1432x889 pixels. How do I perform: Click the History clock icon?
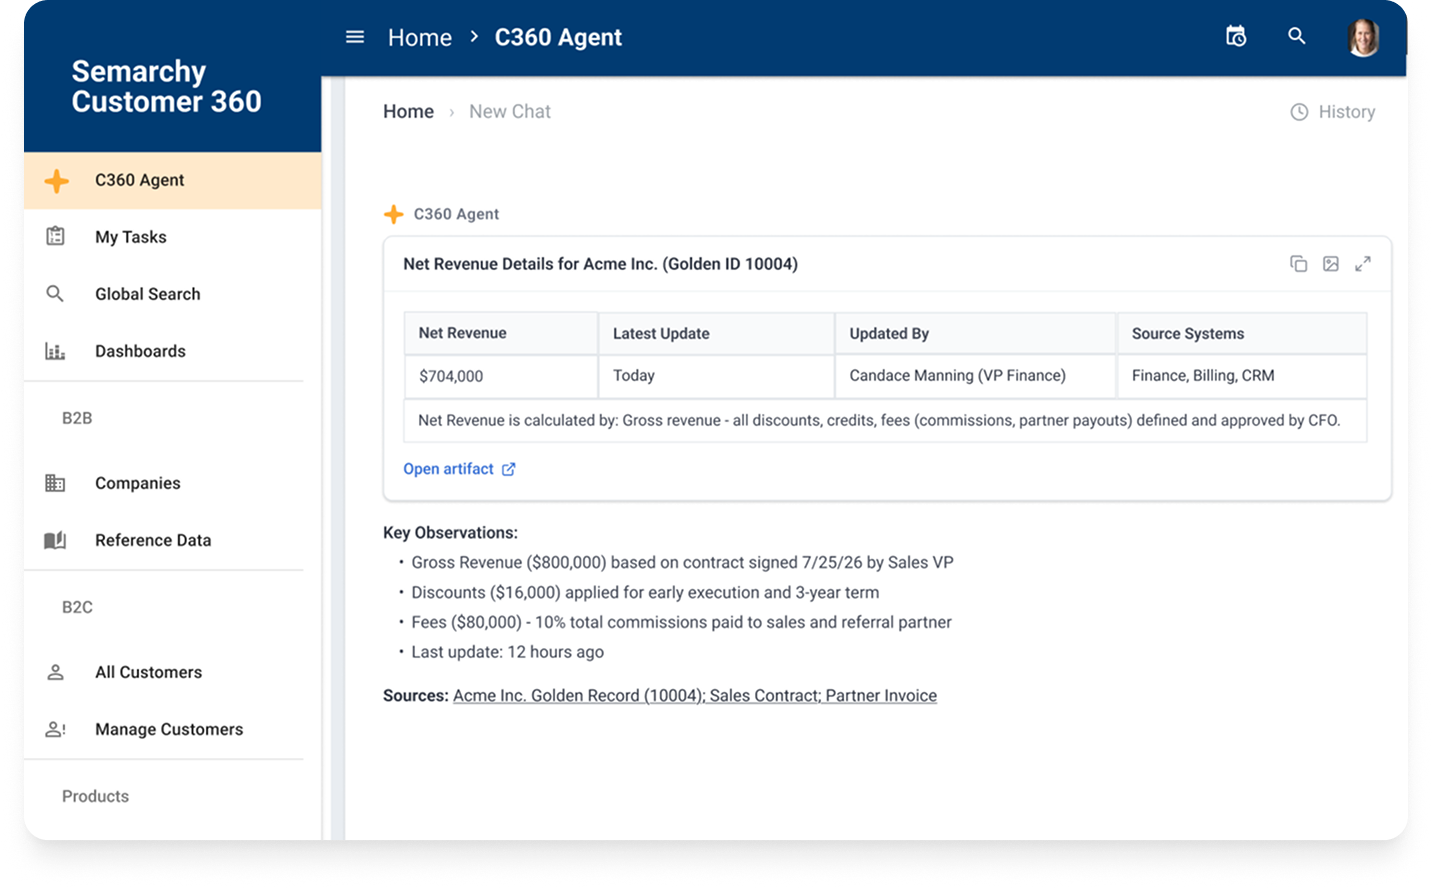coord(1299,112)
